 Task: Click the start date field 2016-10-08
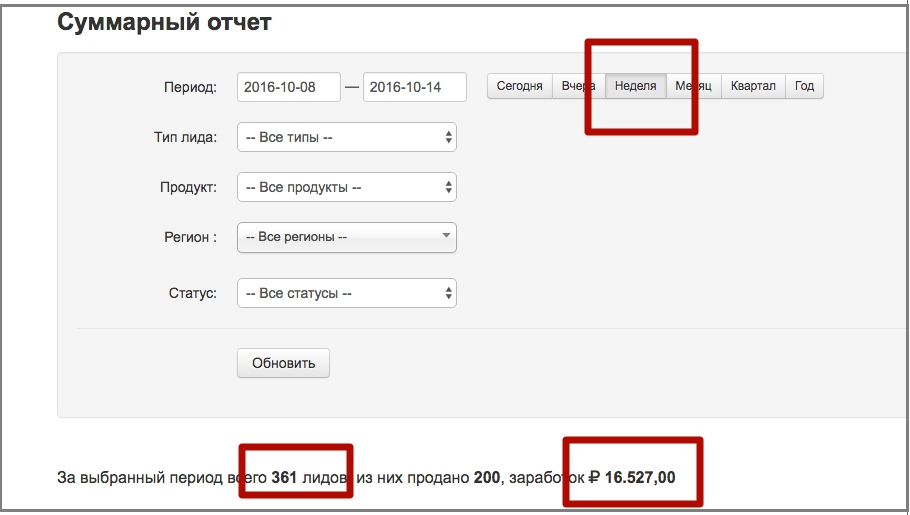[289, 87]
